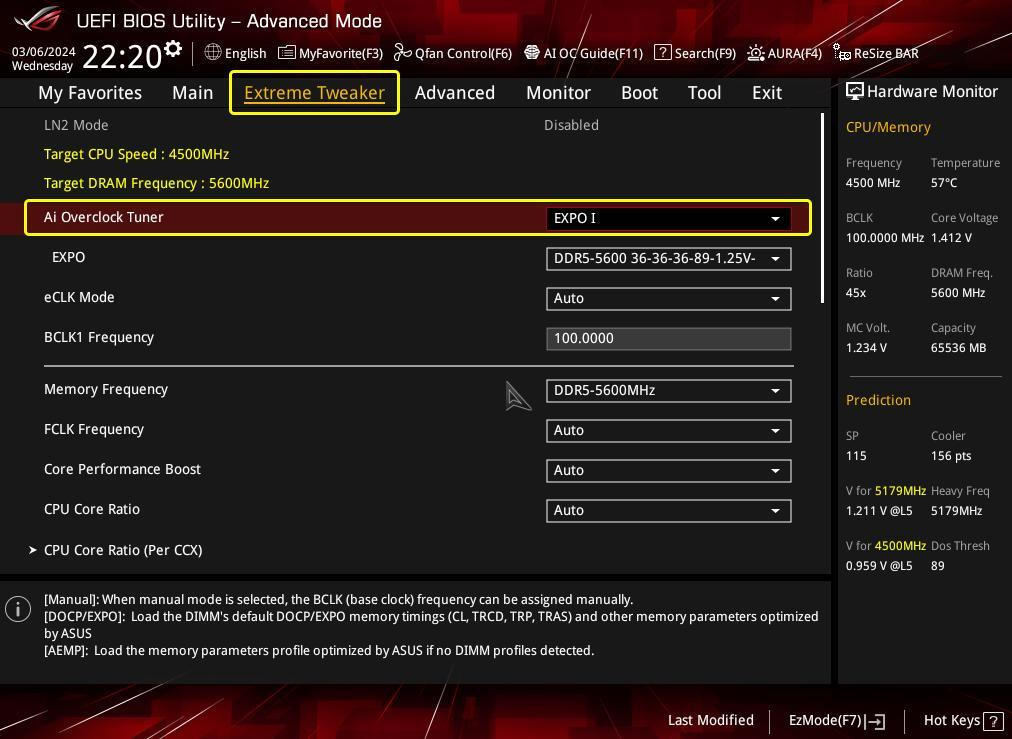The image size is (1012, 739).
Task: Open the Ai Overclock Tuner dropdown
Action: point(668,218)
